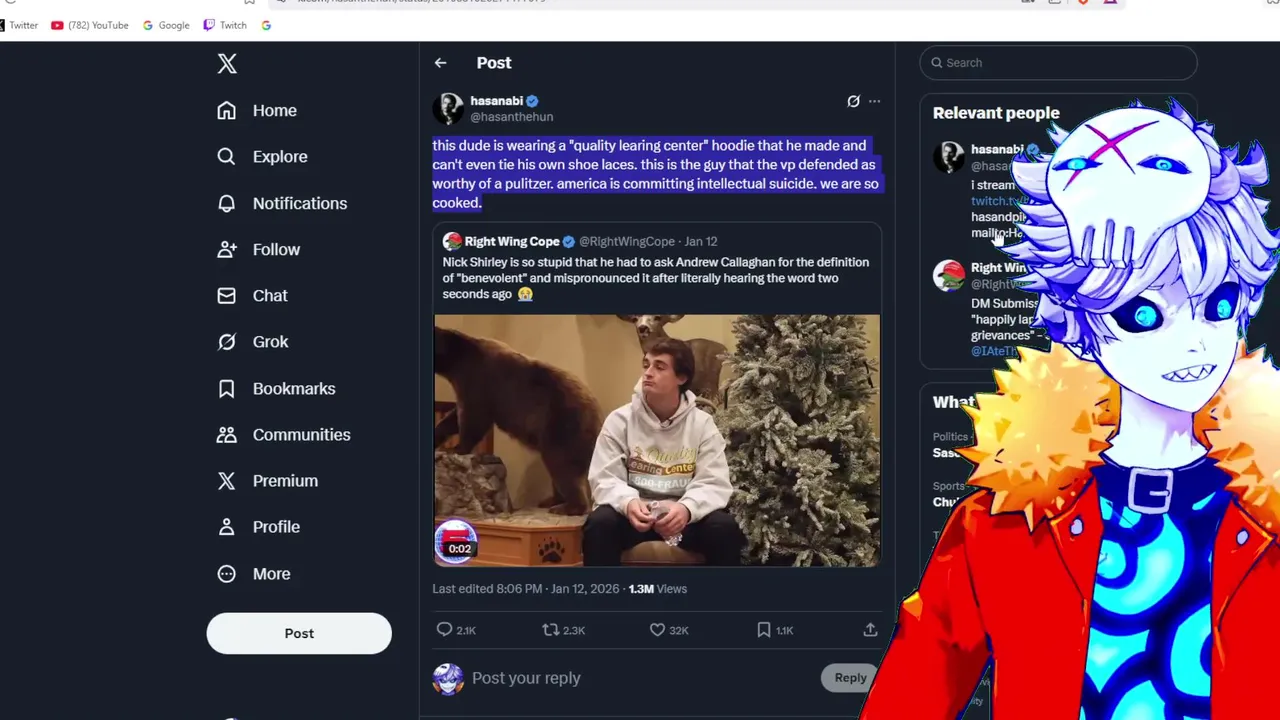1280x720 pixels.
Task: Click the 0:02 video duration badge
Action: point(460,549)
